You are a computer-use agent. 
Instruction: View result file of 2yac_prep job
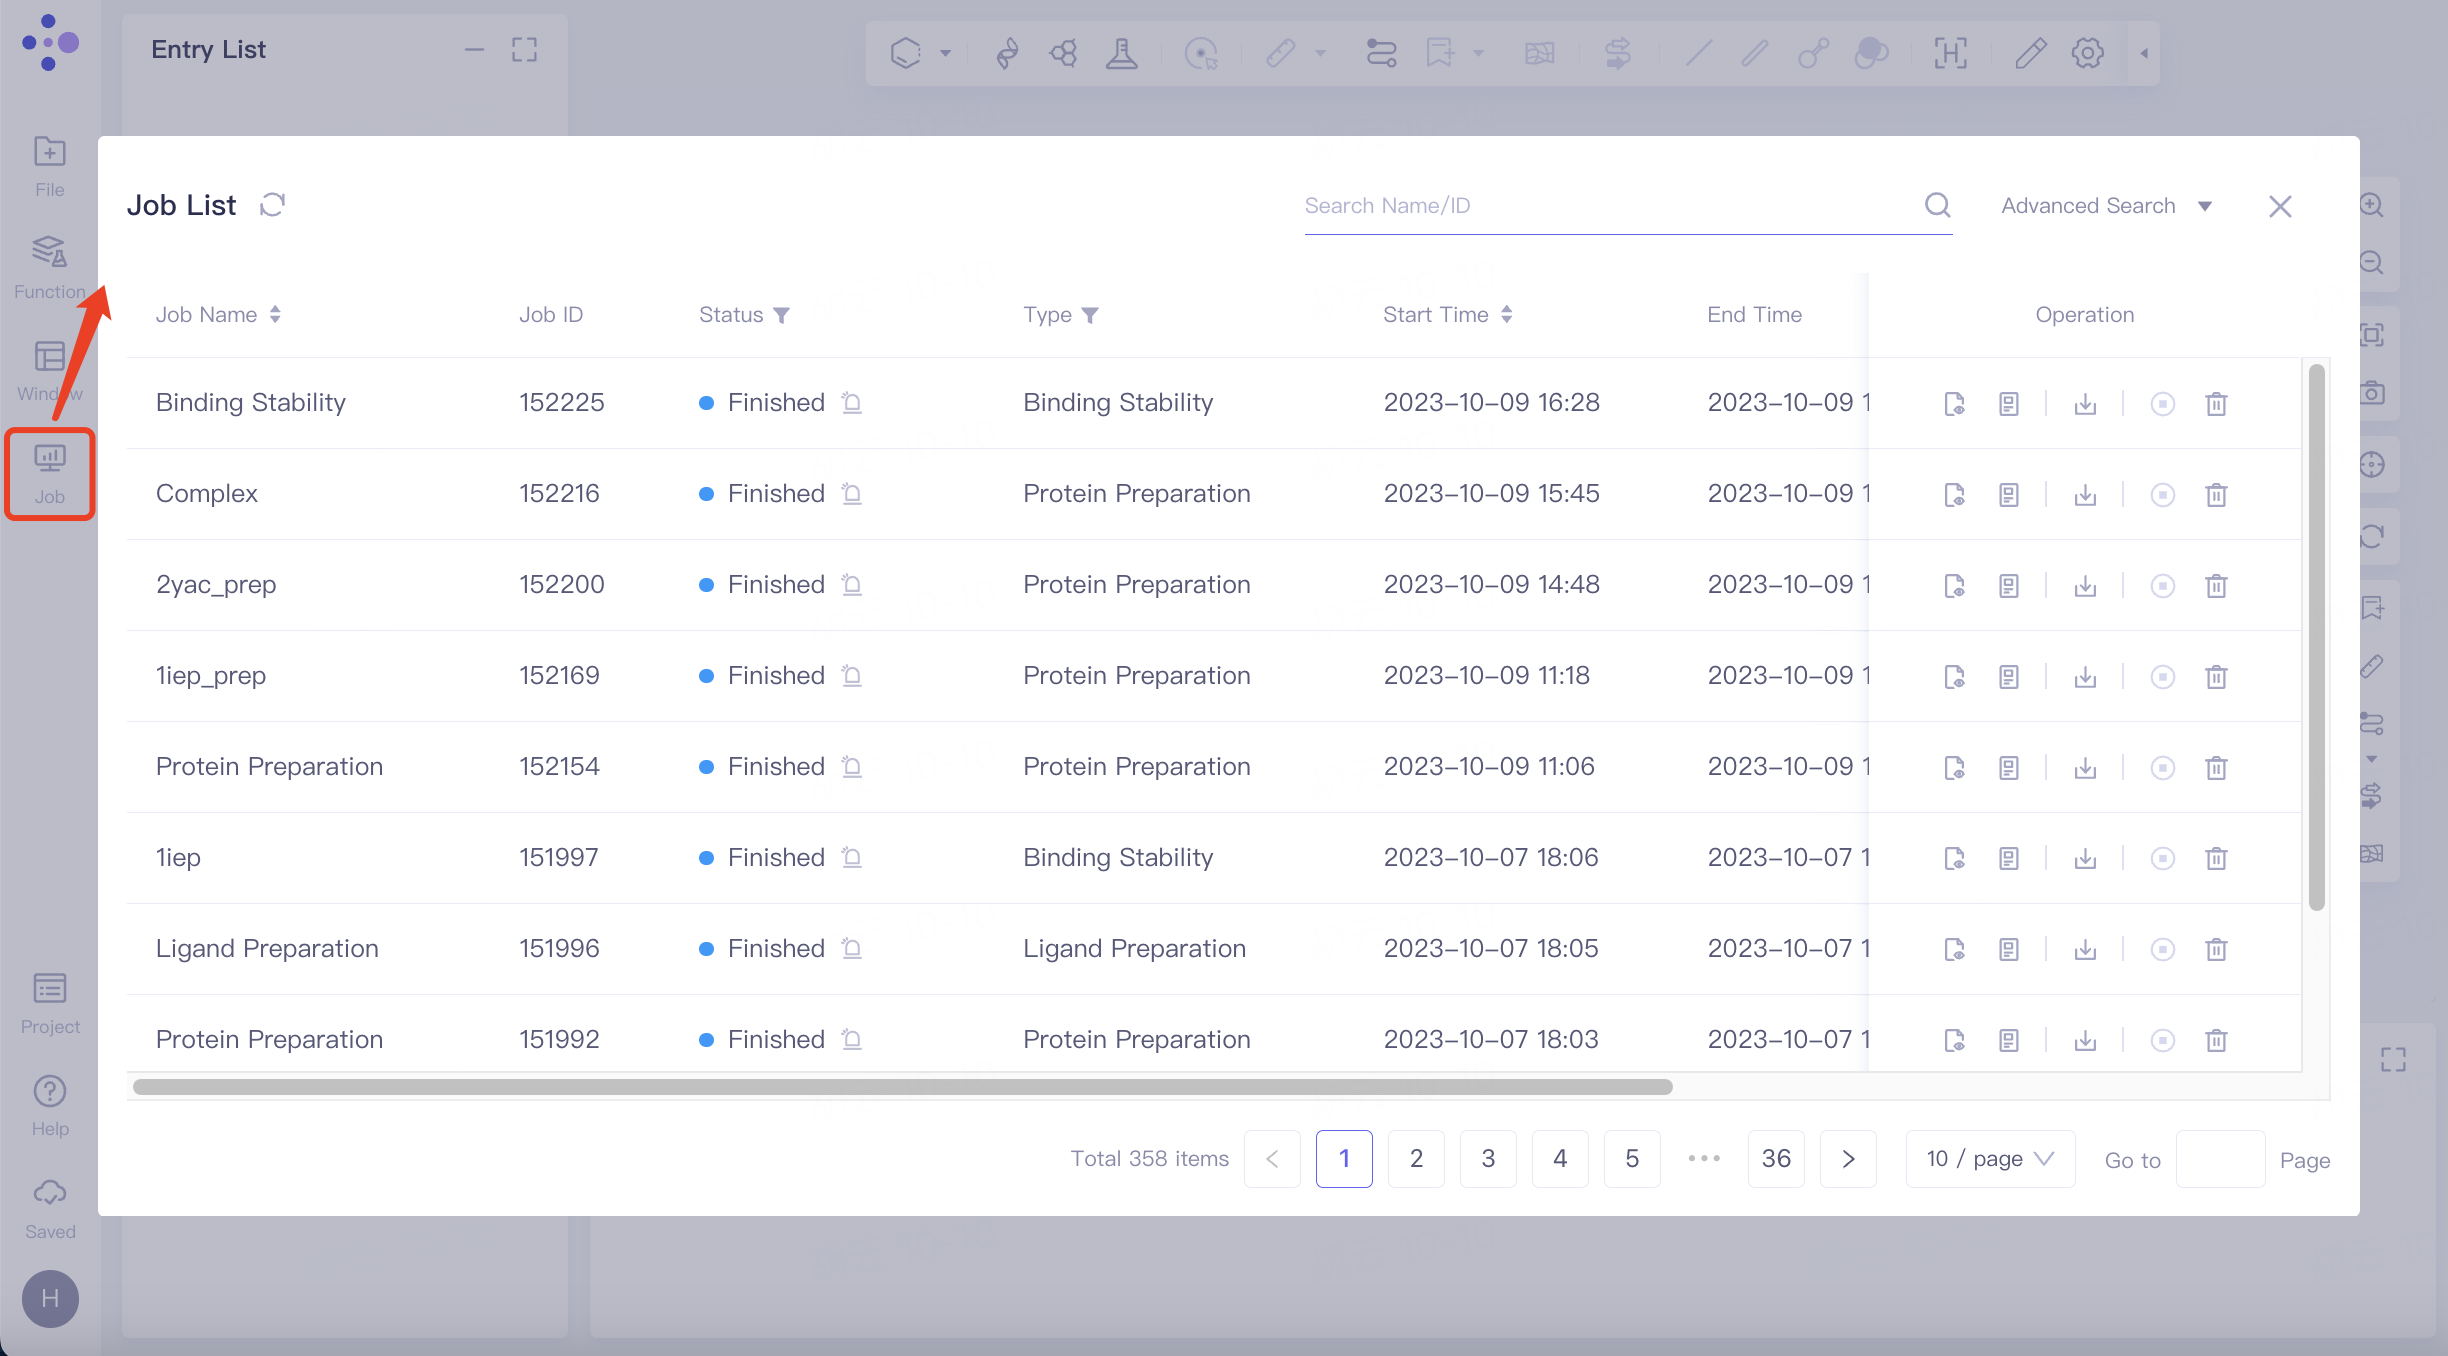1954,586
